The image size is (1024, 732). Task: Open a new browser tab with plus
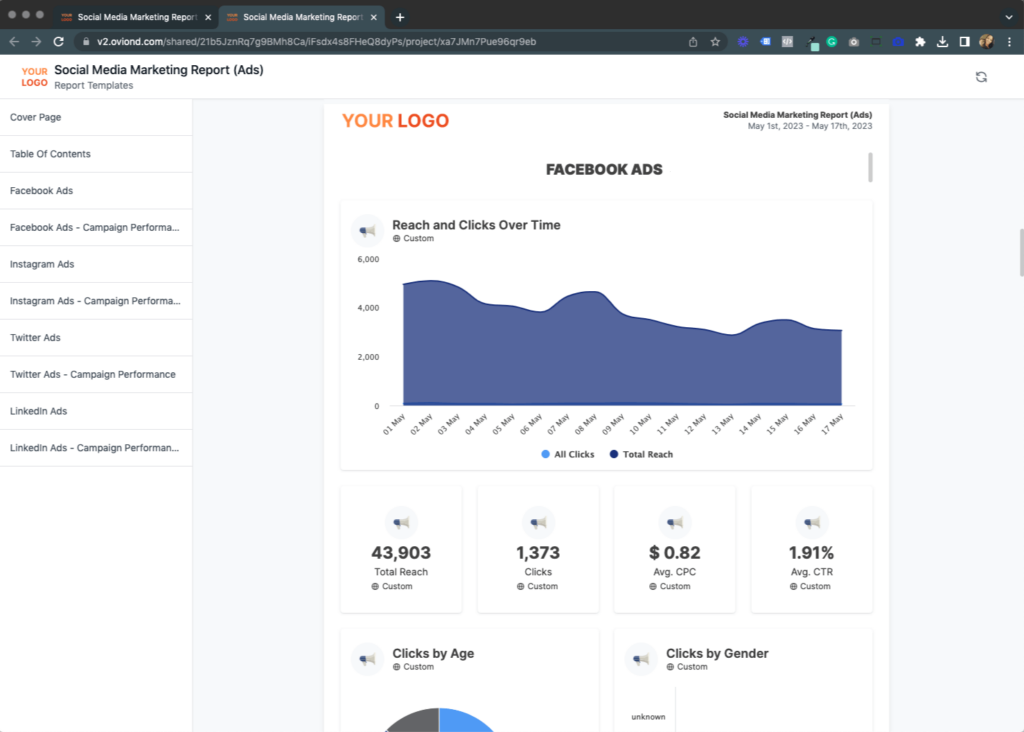point(400,18)
